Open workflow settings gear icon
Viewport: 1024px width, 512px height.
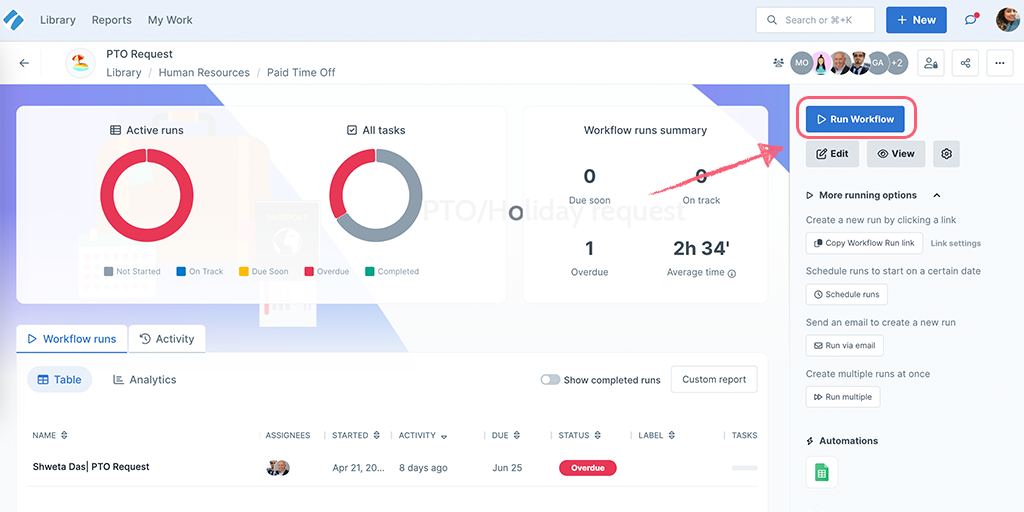[946, 154]
